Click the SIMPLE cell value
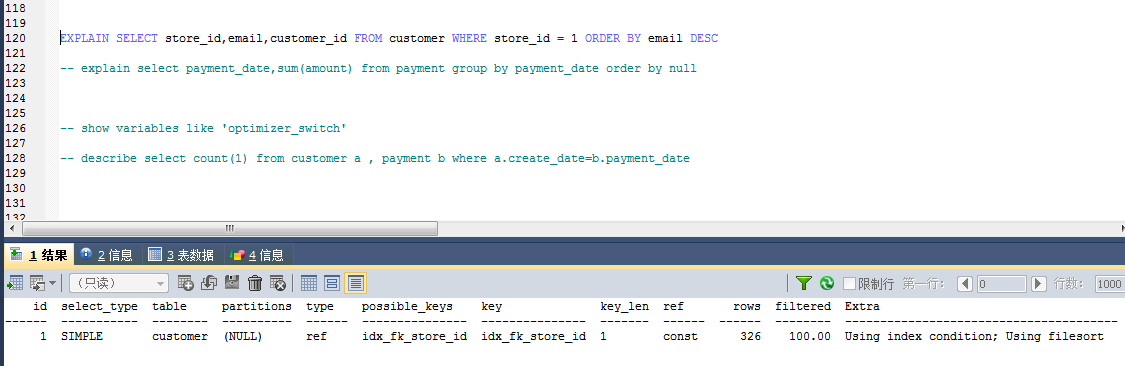 pyautogui.click(x=82, y=336)
